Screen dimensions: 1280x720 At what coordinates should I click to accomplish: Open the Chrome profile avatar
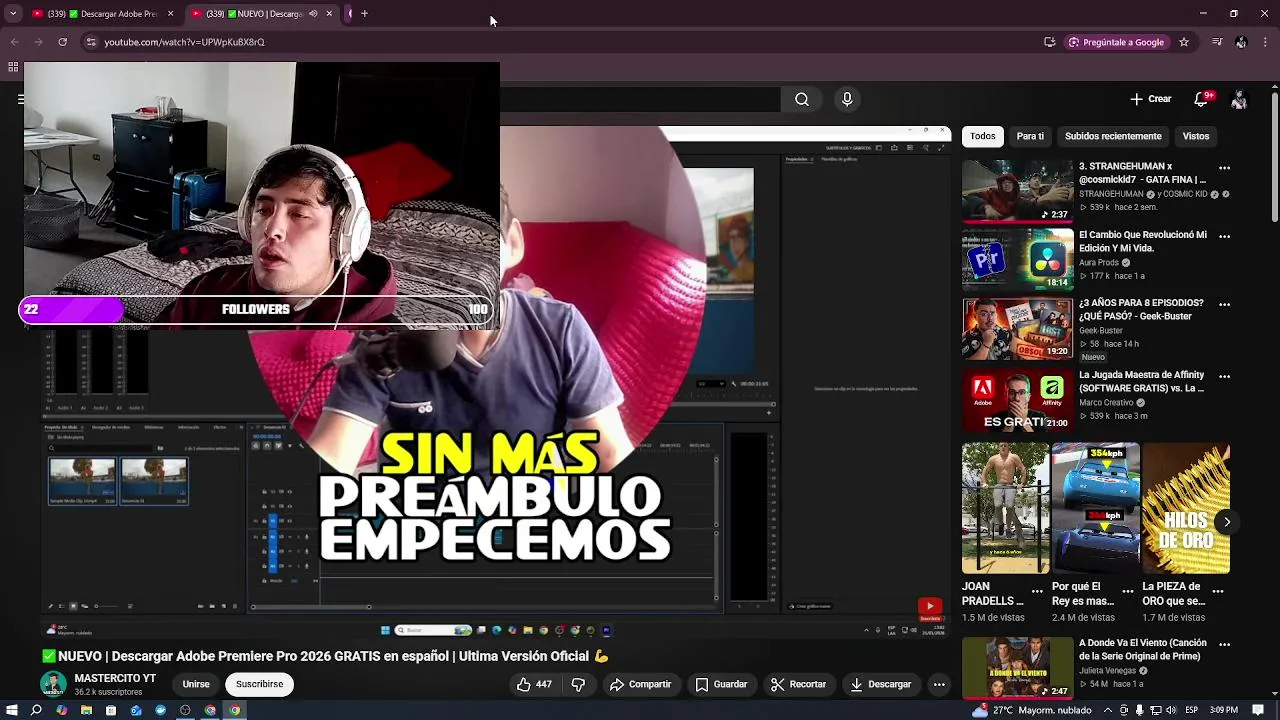pos(1241,42)
